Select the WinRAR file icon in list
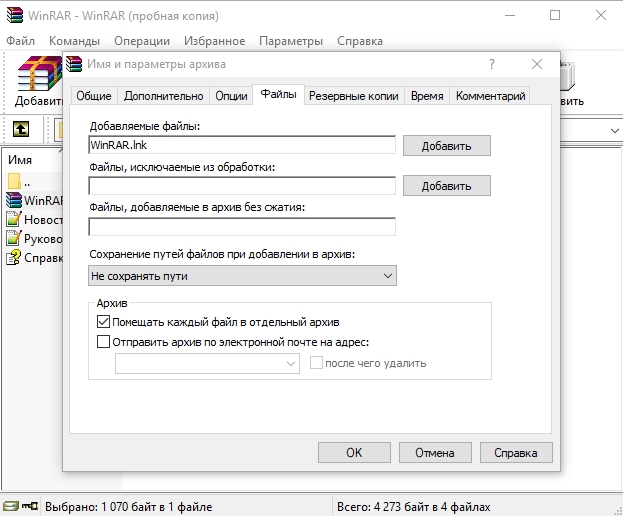 14,200
